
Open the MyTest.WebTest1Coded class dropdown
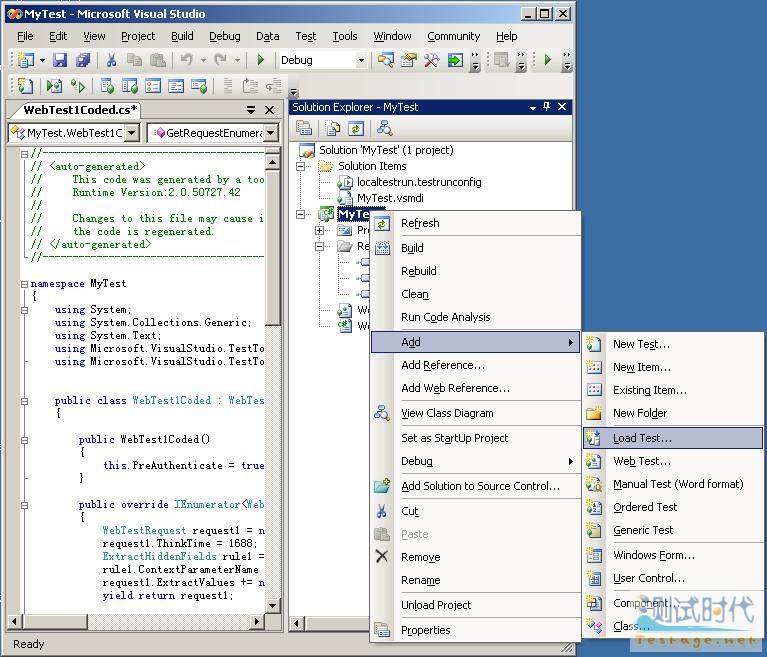click(131, 133)
